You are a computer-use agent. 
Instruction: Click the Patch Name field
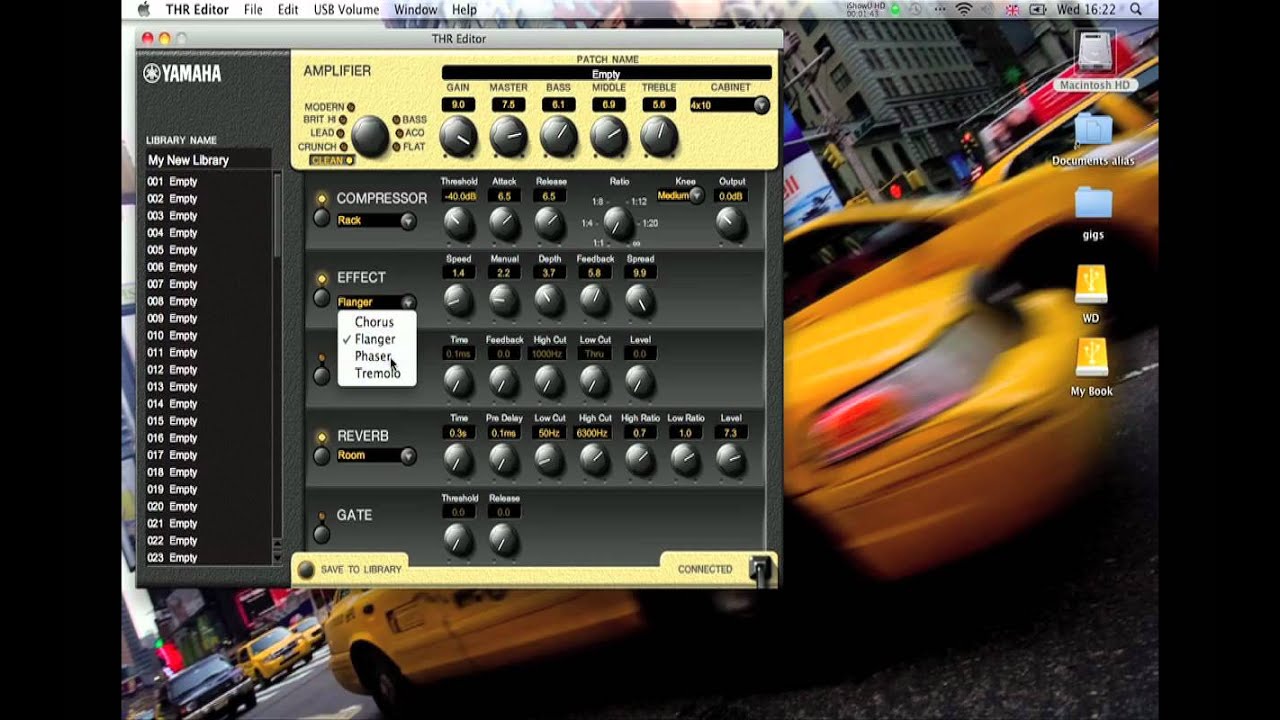606,73
